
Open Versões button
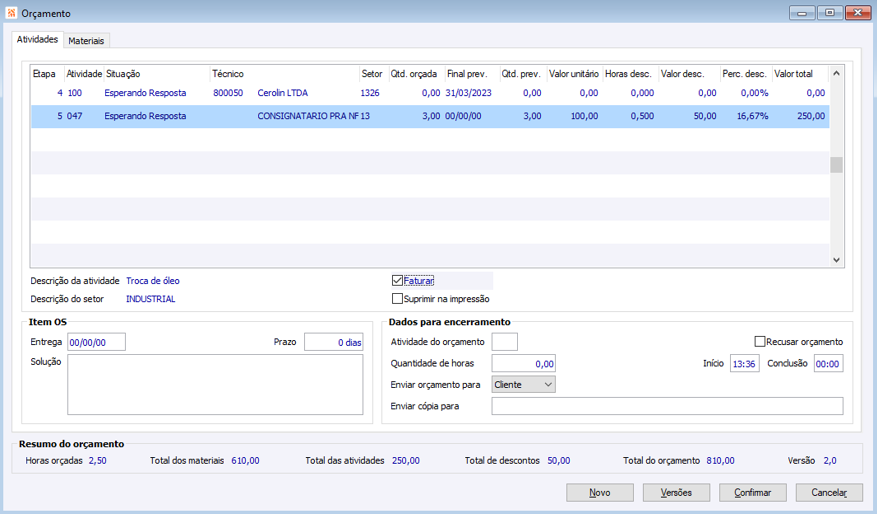click(x=676, y=492)
